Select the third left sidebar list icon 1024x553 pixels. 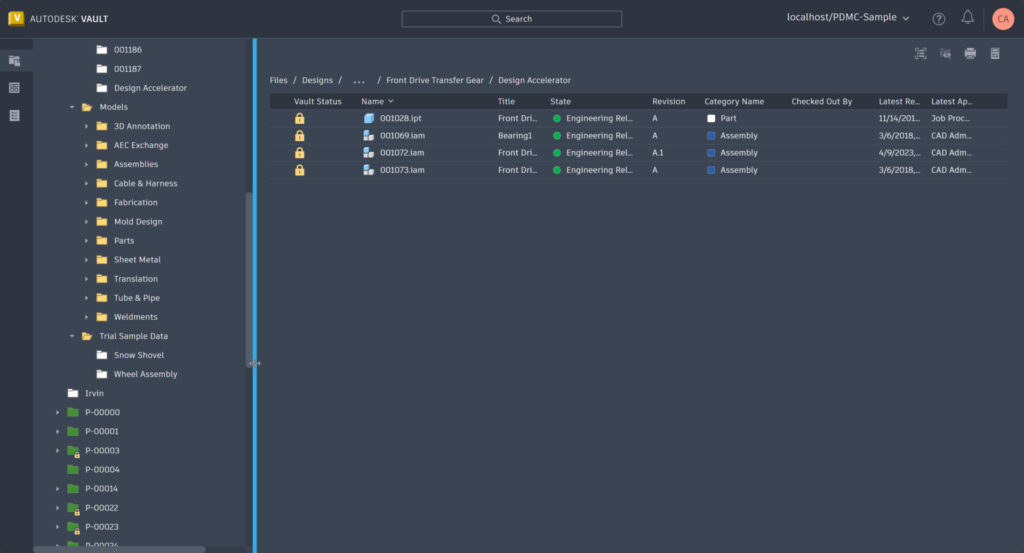[x=14, y=116]
